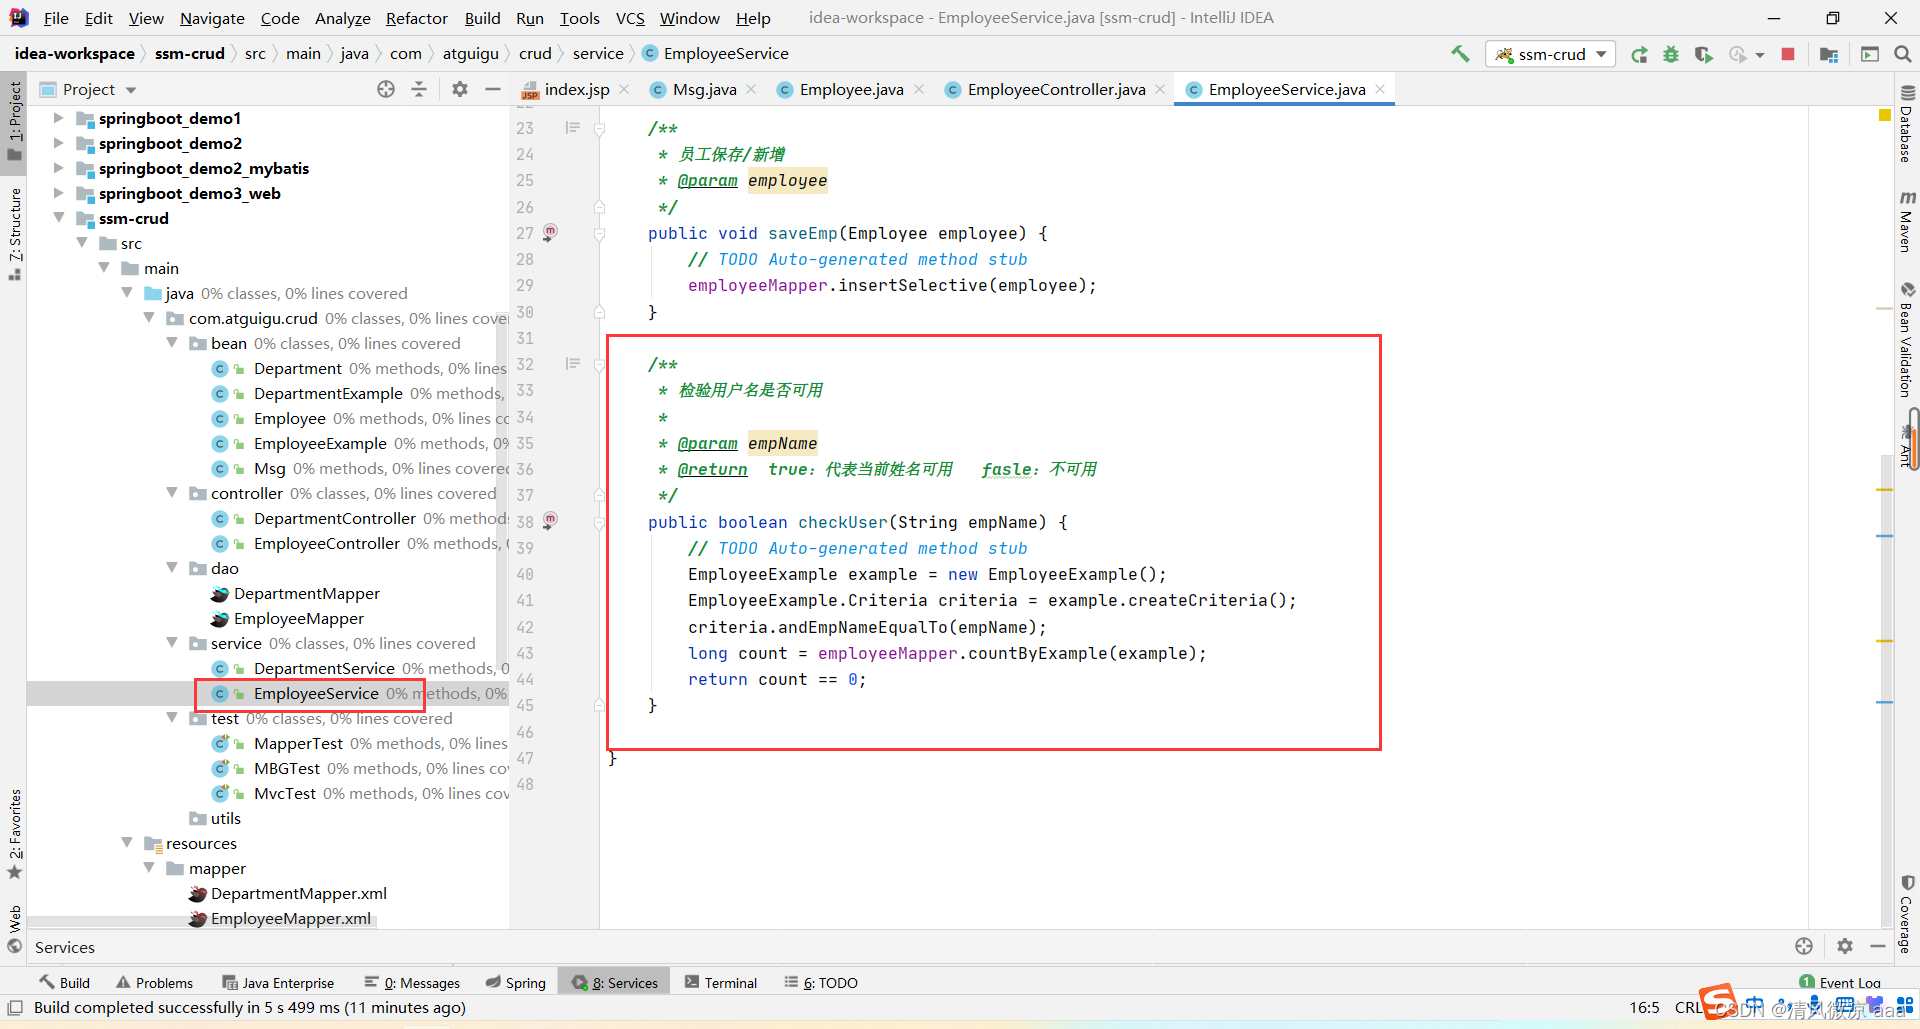Viewport: 1920px width, 1029px height.
Task: Click cursor position 16:5 in status bar
Action: [1644, 1007]
